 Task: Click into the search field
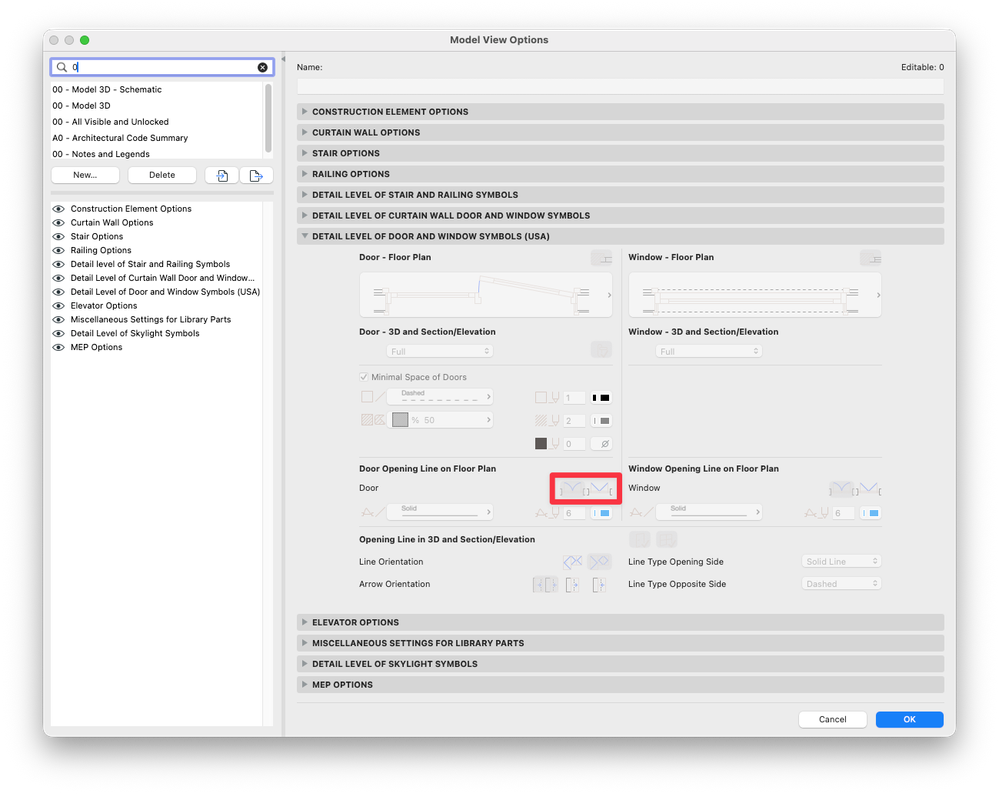coord(162,67)
